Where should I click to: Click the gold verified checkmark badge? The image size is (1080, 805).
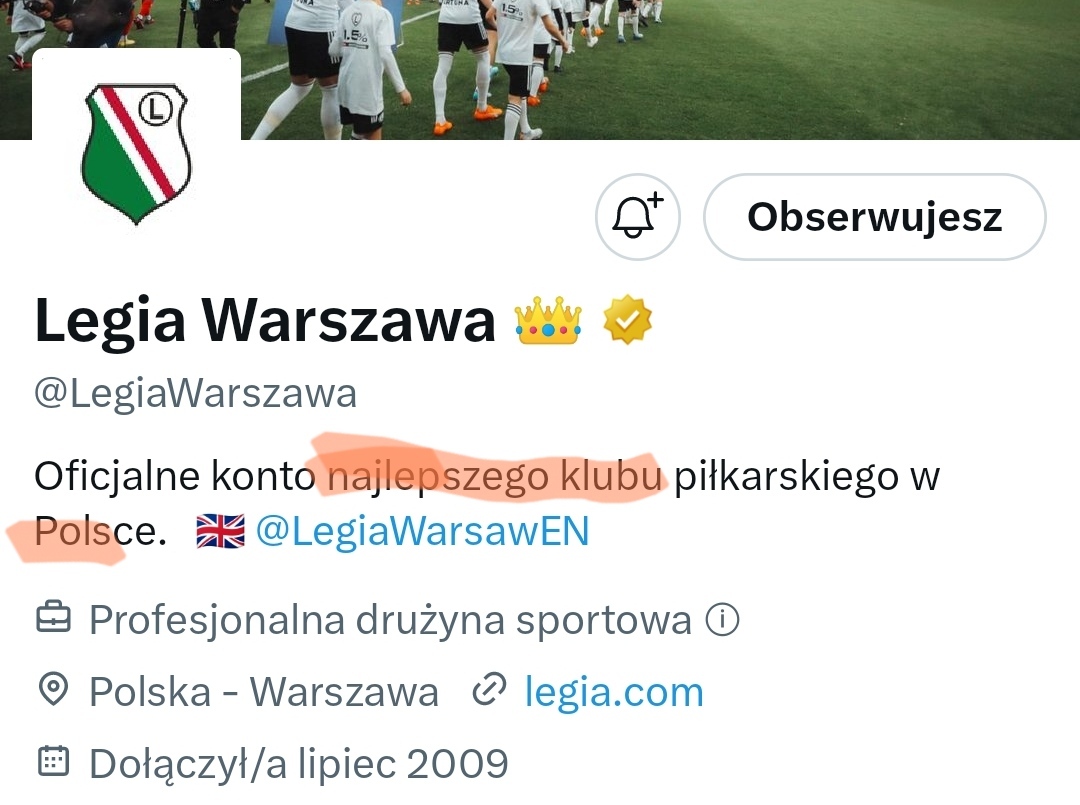pyautogui.click(x=627, y=320)
